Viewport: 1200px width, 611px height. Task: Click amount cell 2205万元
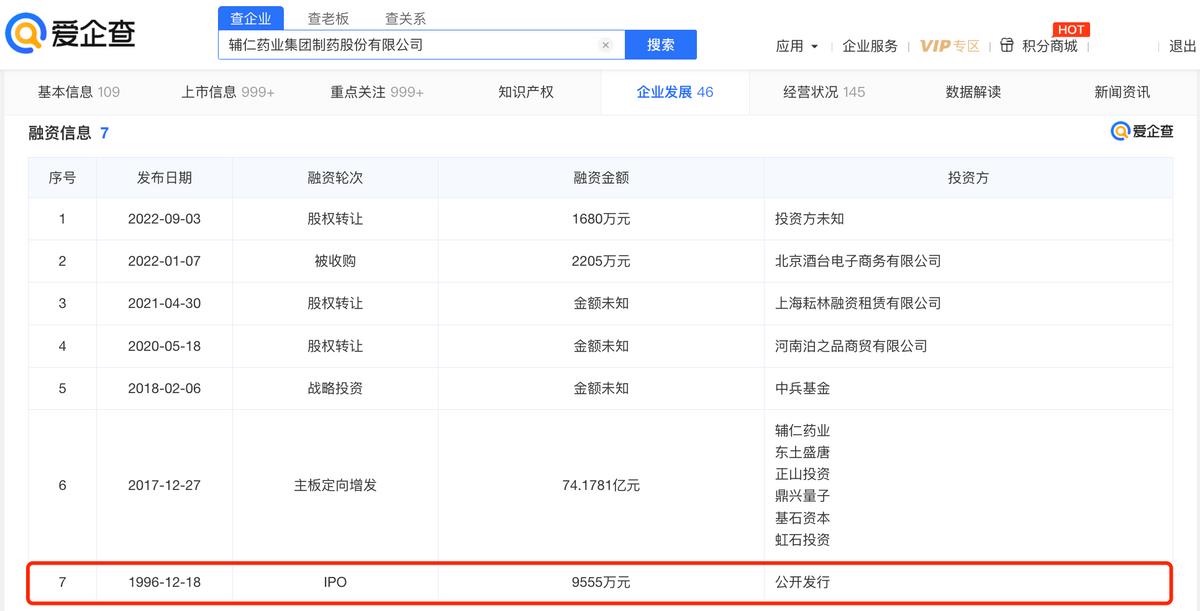pyautogui.click(x=601, y=261)
